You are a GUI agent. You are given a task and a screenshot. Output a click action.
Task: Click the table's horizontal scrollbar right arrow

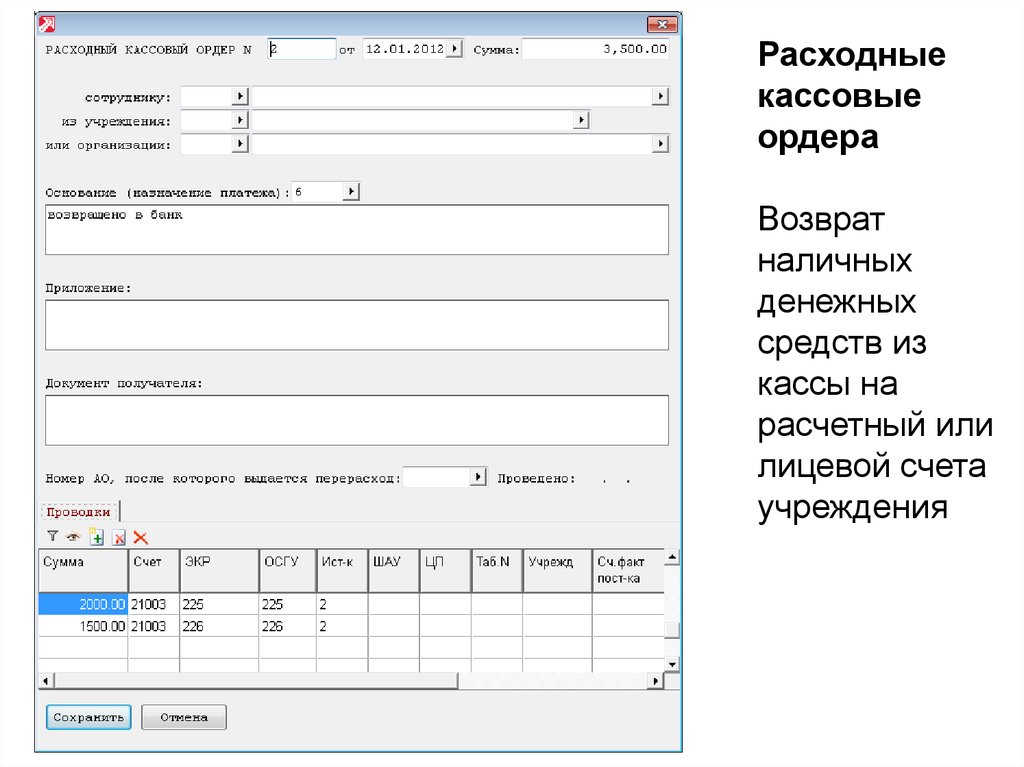pos(655,681)
